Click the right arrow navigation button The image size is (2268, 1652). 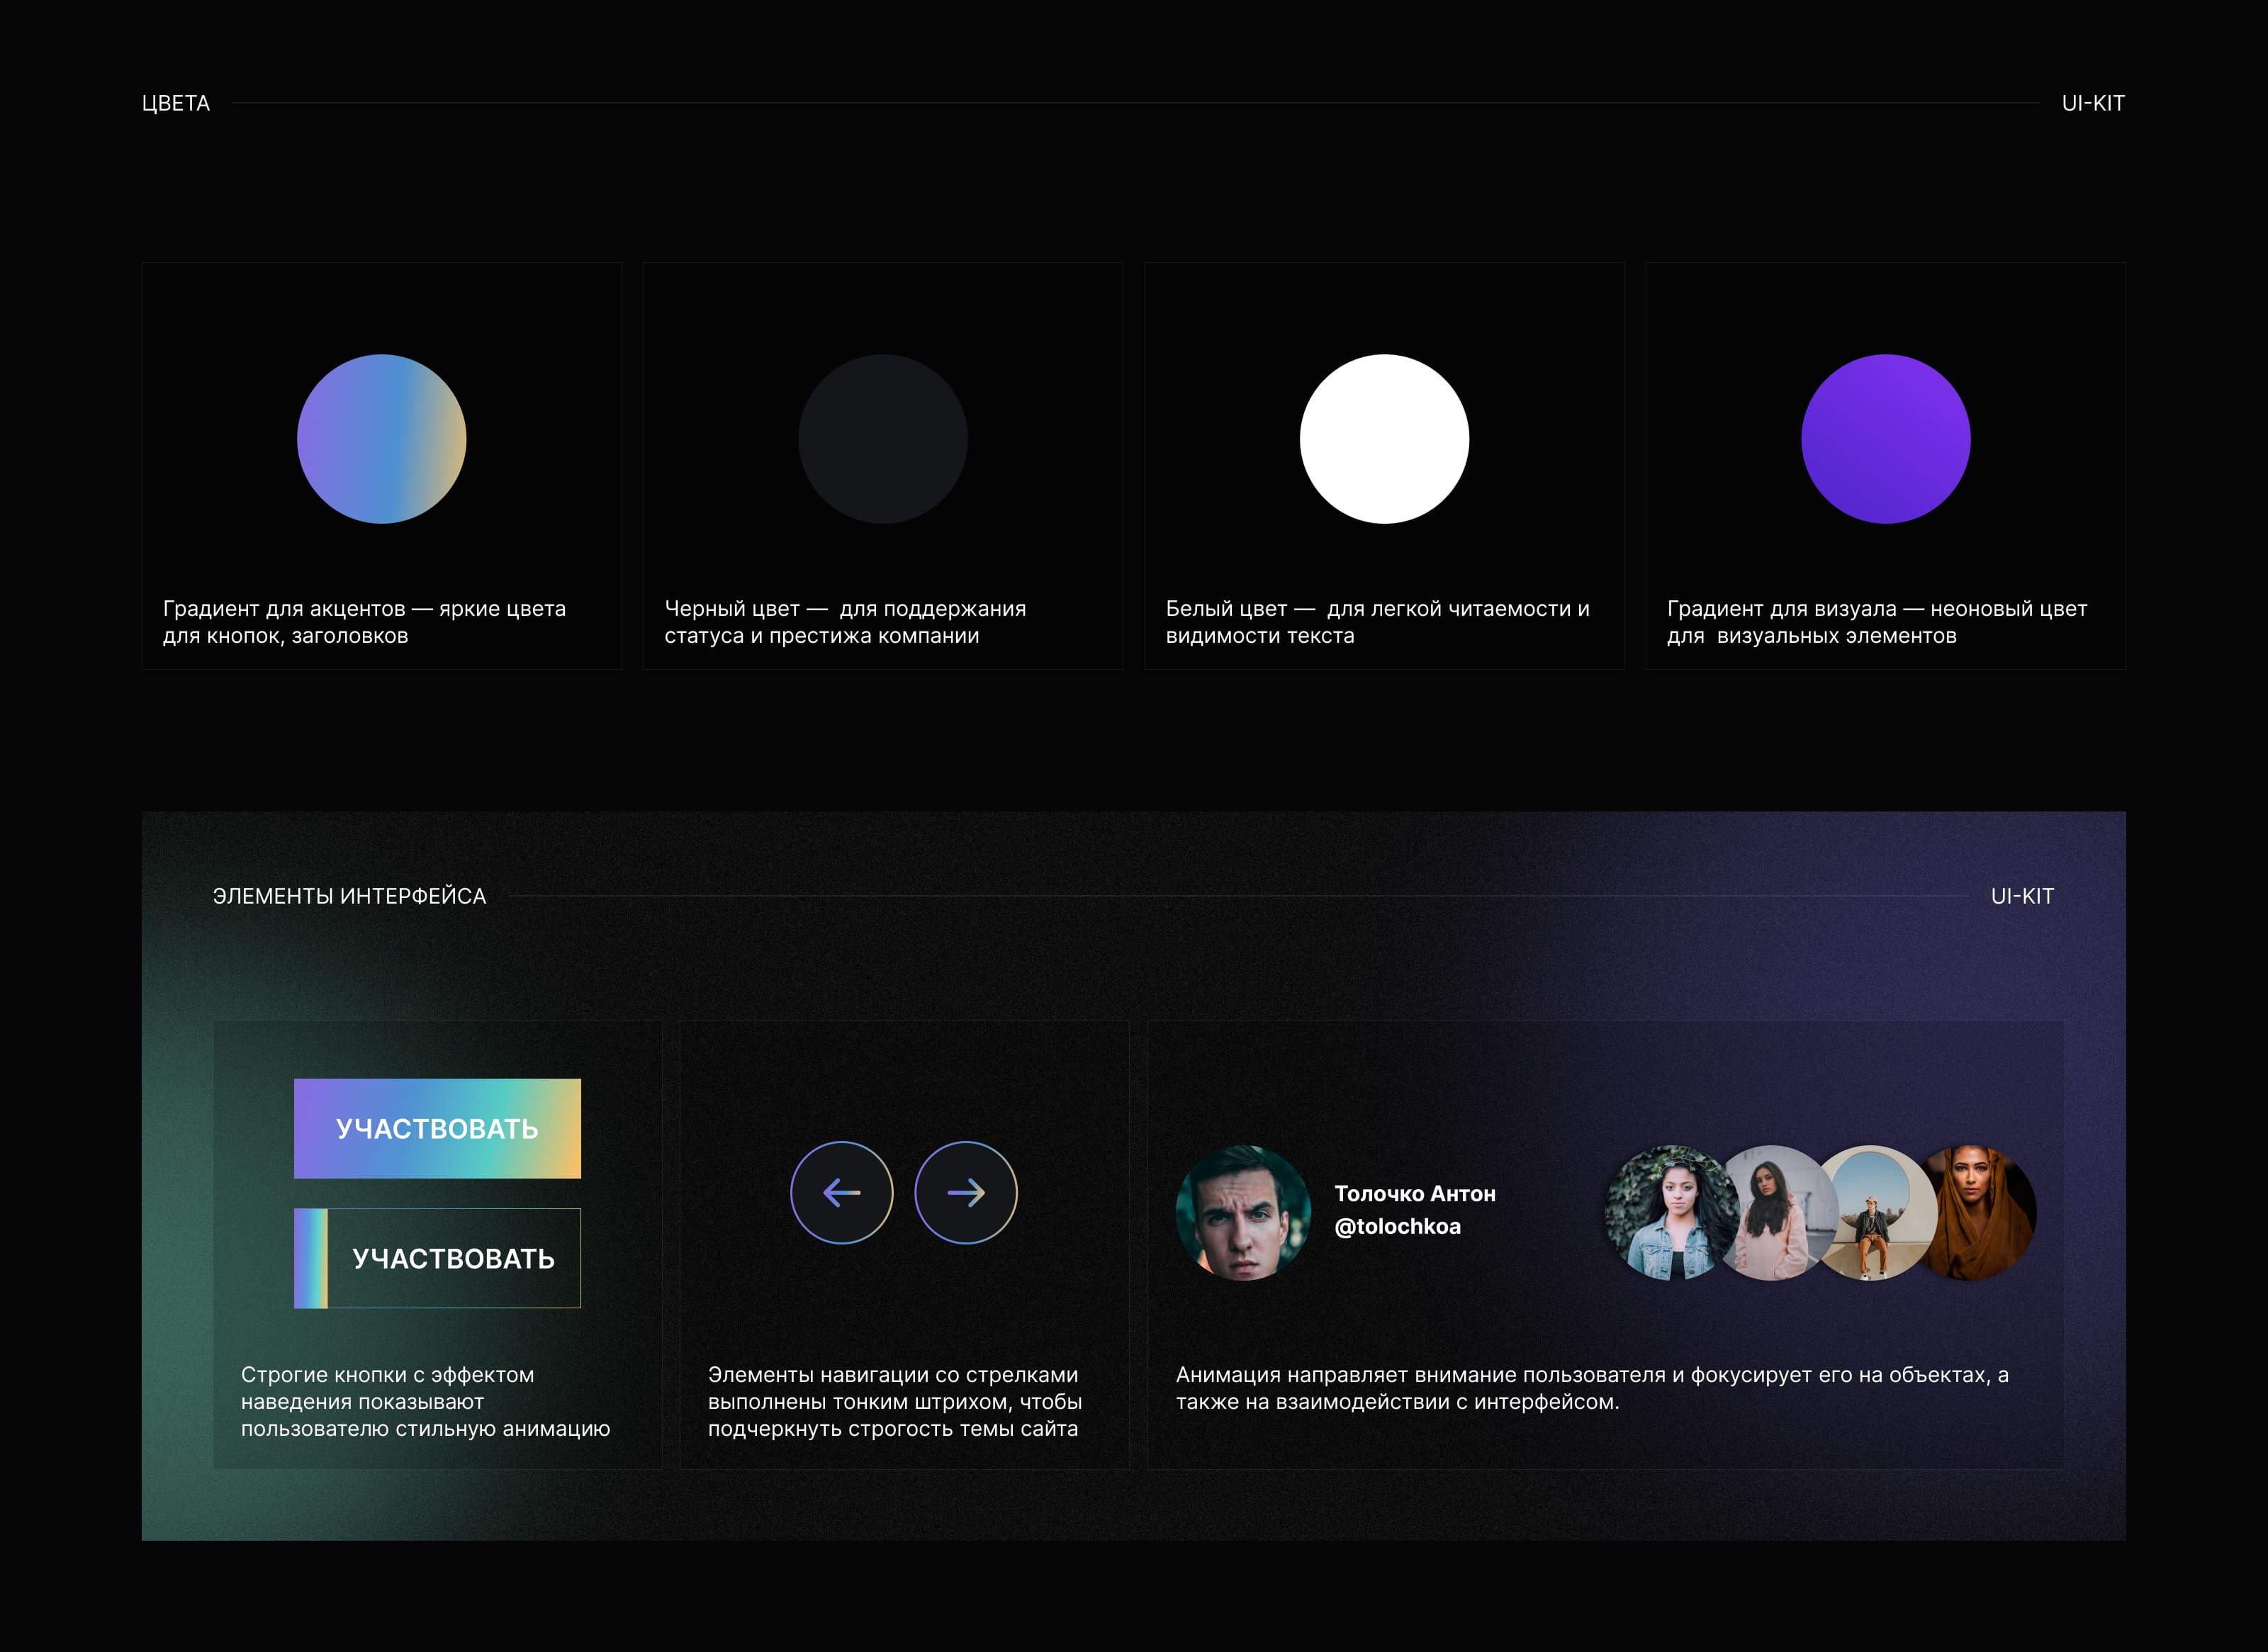tap(965, 1192)
